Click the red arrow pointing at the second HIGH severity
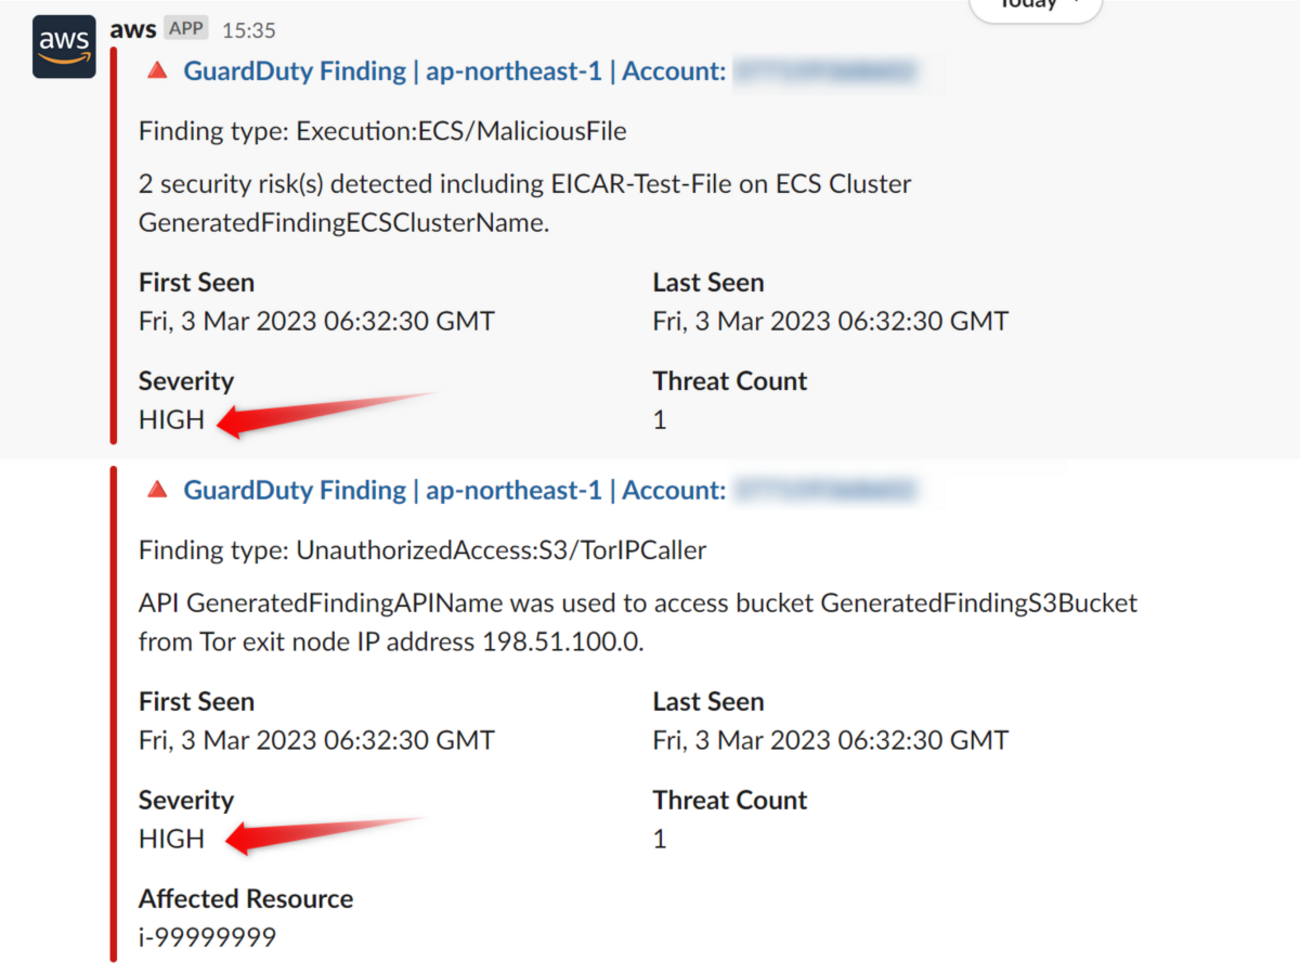1300x973 pixels. click(322, 832)
